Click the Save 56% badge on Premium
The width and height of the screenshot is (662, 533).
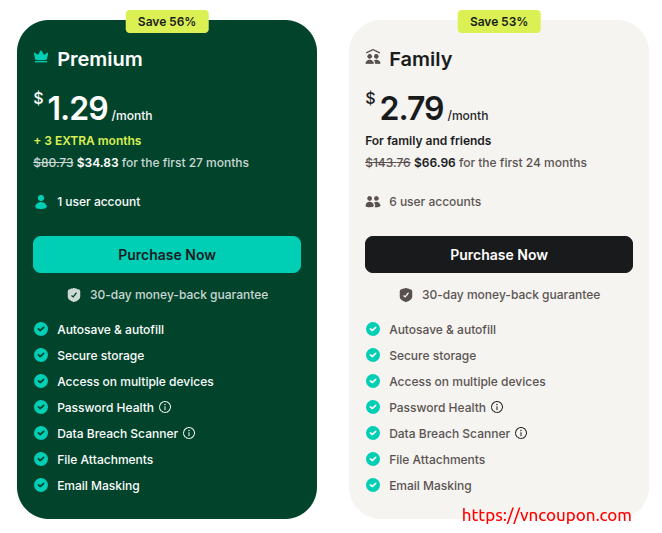pos(167,21)
